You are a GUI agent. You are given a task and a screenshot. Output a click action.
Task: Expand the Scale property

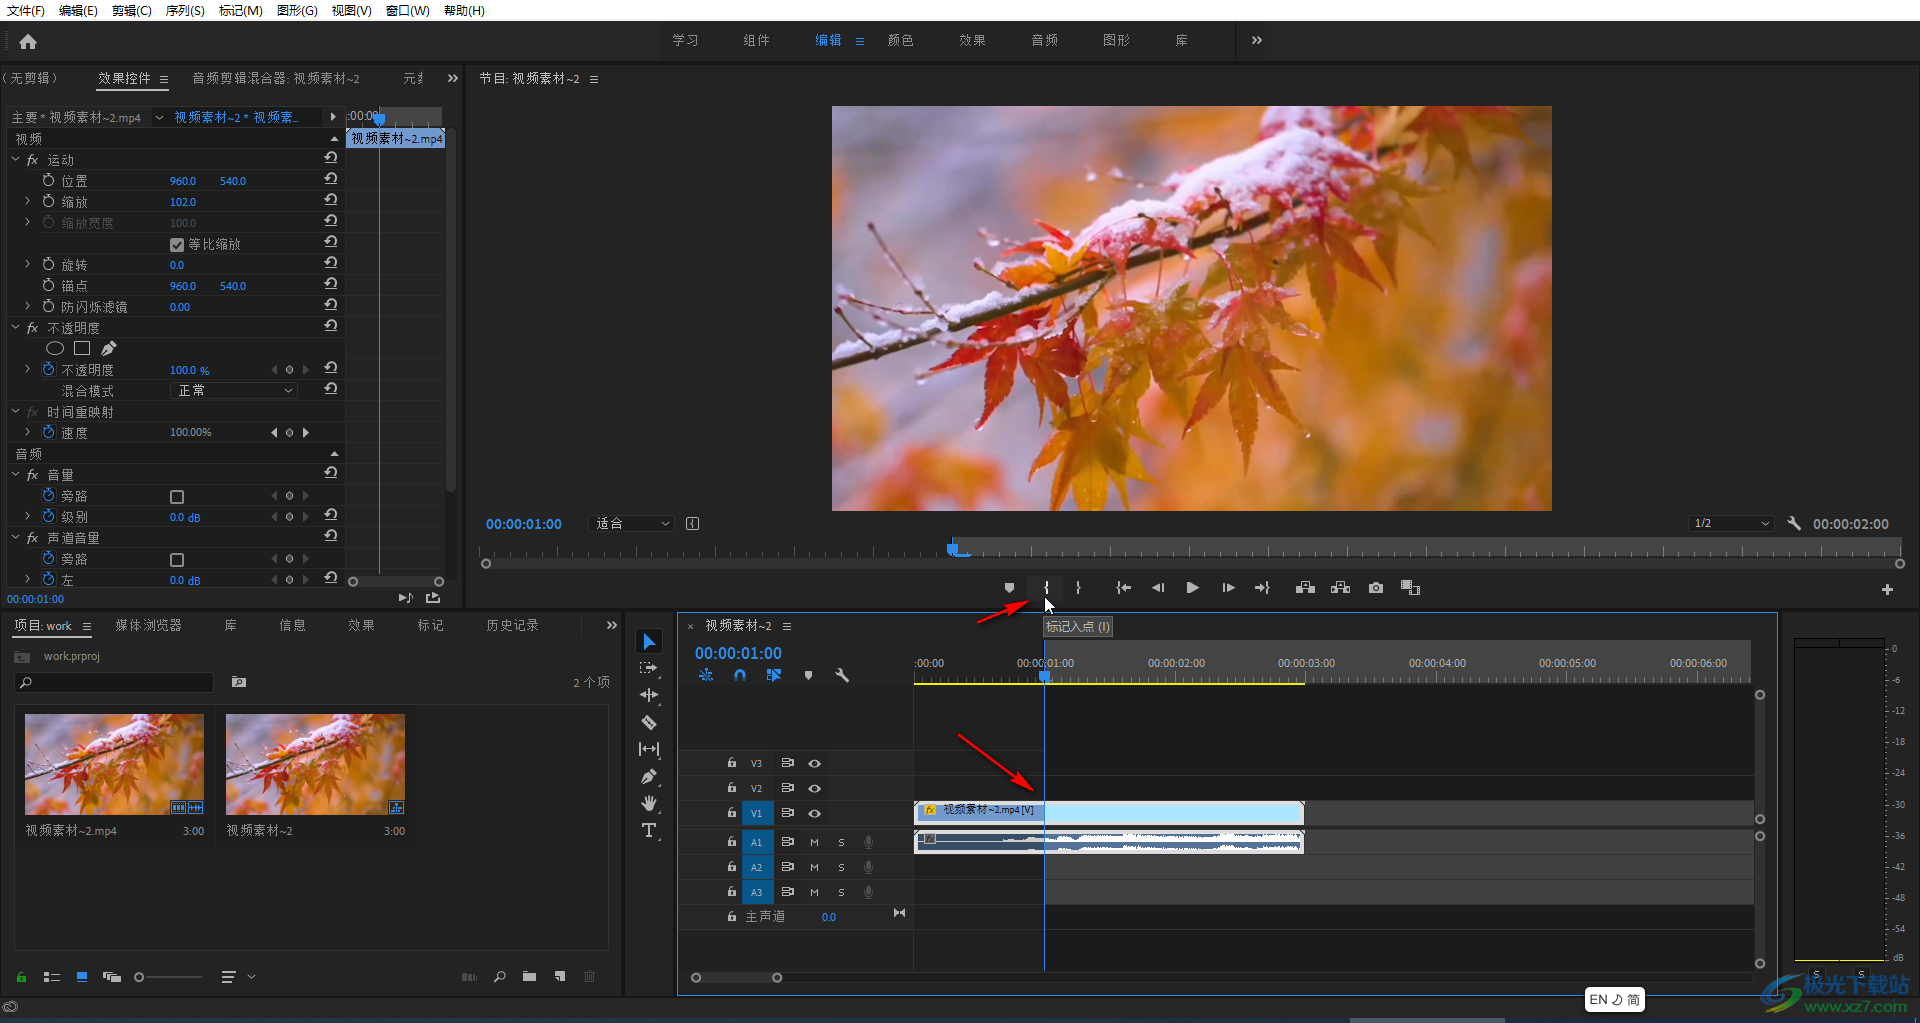28,201
